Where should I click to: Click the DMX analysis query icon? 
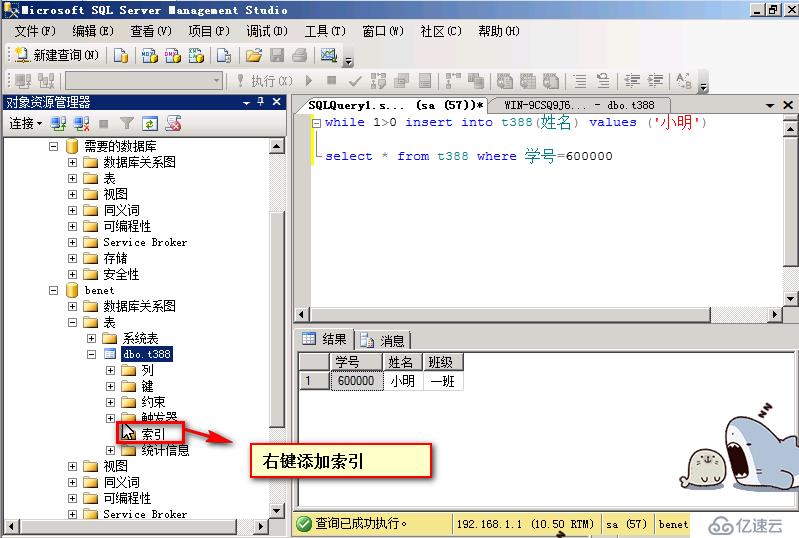point(173,55)
